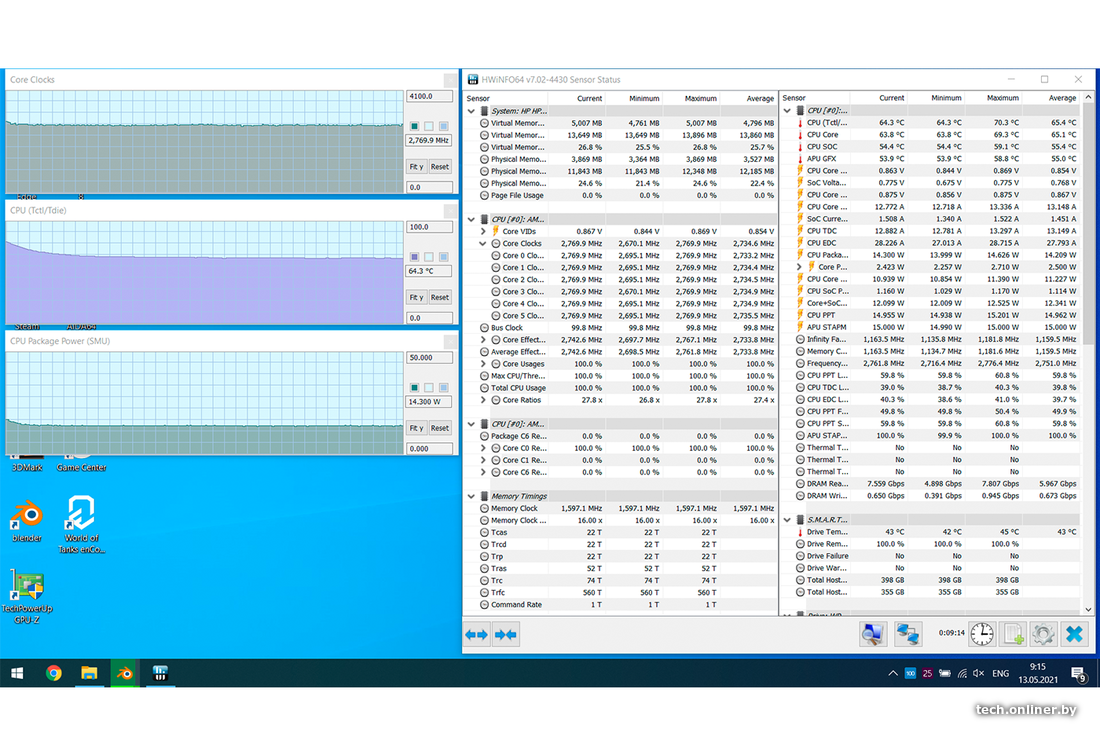Click the expand layout arrows icon in HWiNFO

477,634
